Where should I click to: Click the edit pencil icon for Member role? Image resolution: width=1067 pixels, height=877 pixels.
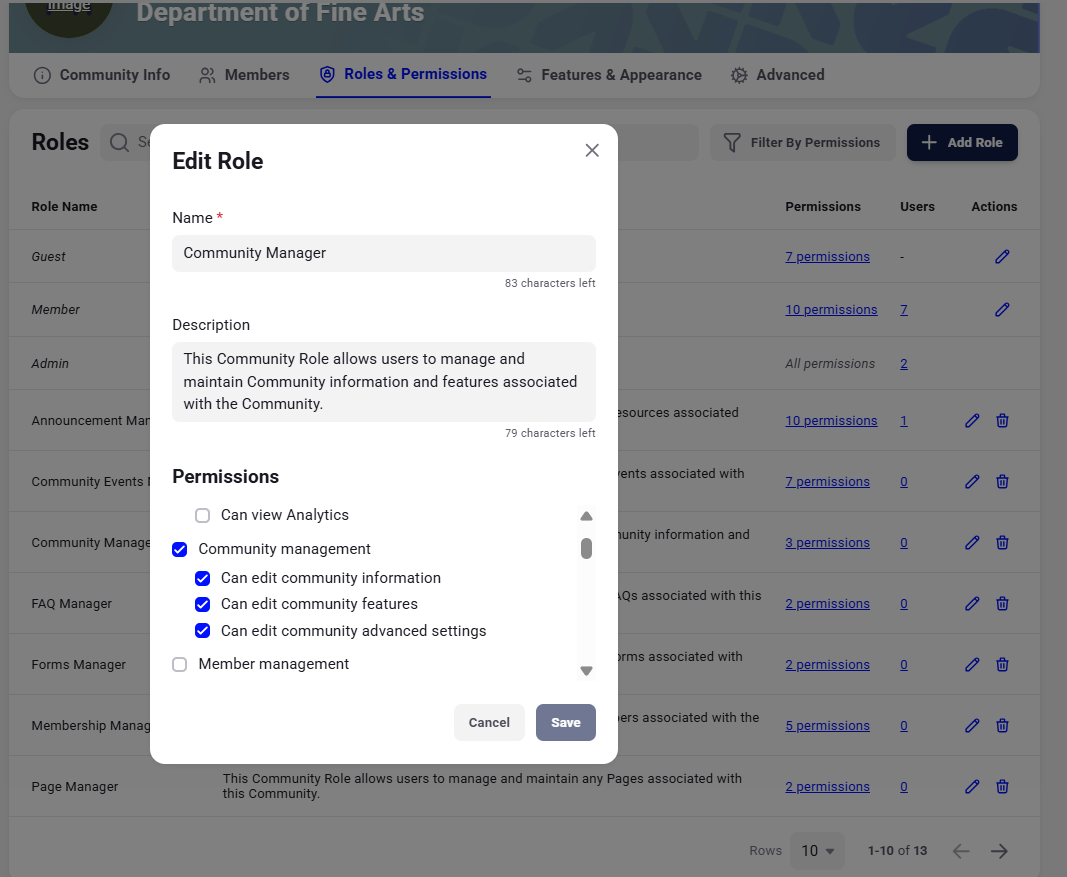[1002, 310]
